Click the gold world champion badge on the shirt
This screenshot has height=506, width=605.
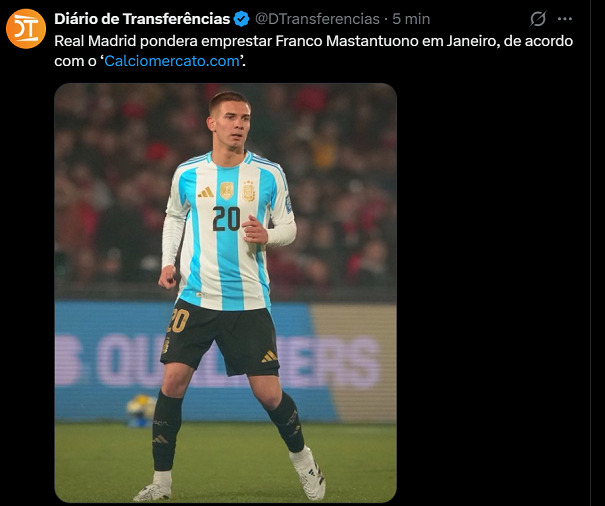point(227,191)
